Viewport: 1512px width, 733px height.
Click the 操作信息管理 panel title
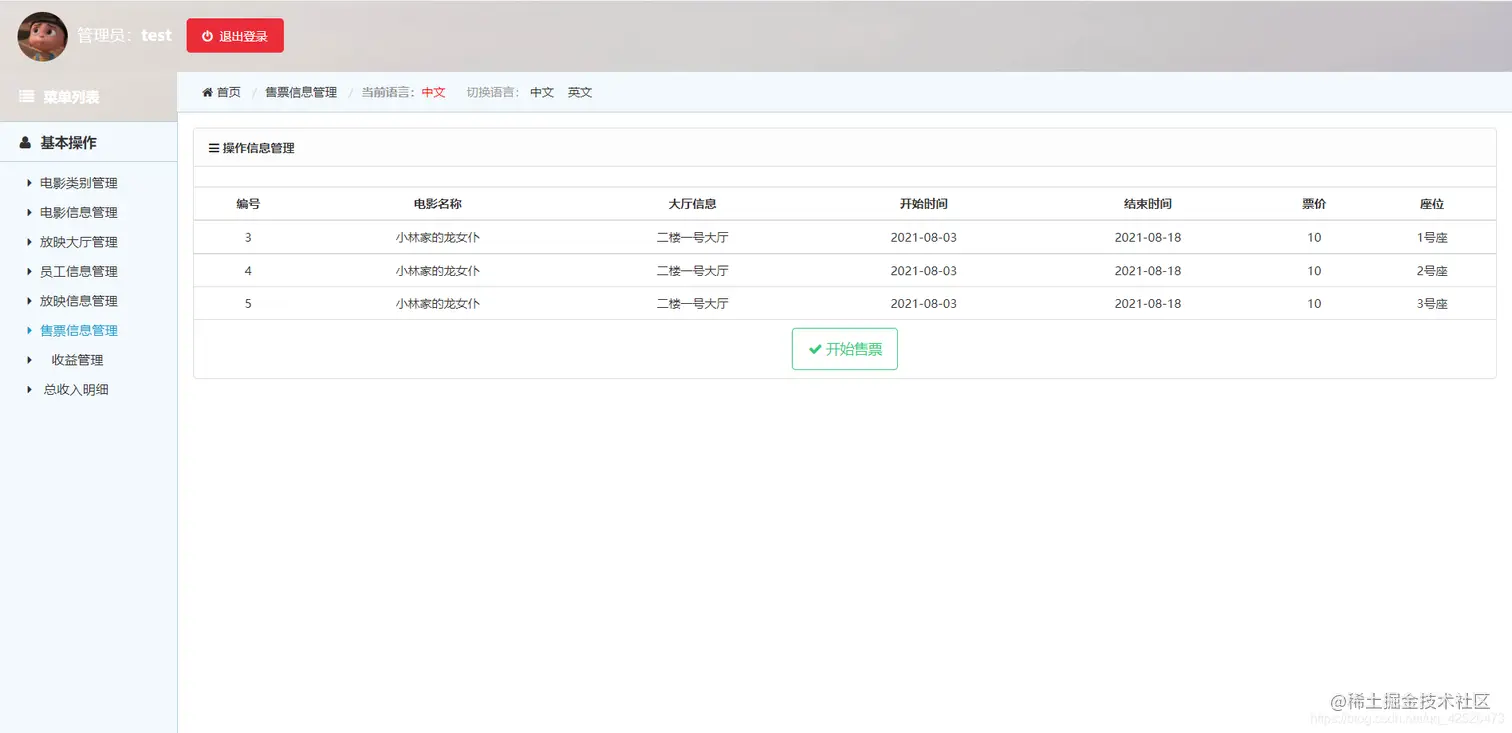[x=259, y=148]
